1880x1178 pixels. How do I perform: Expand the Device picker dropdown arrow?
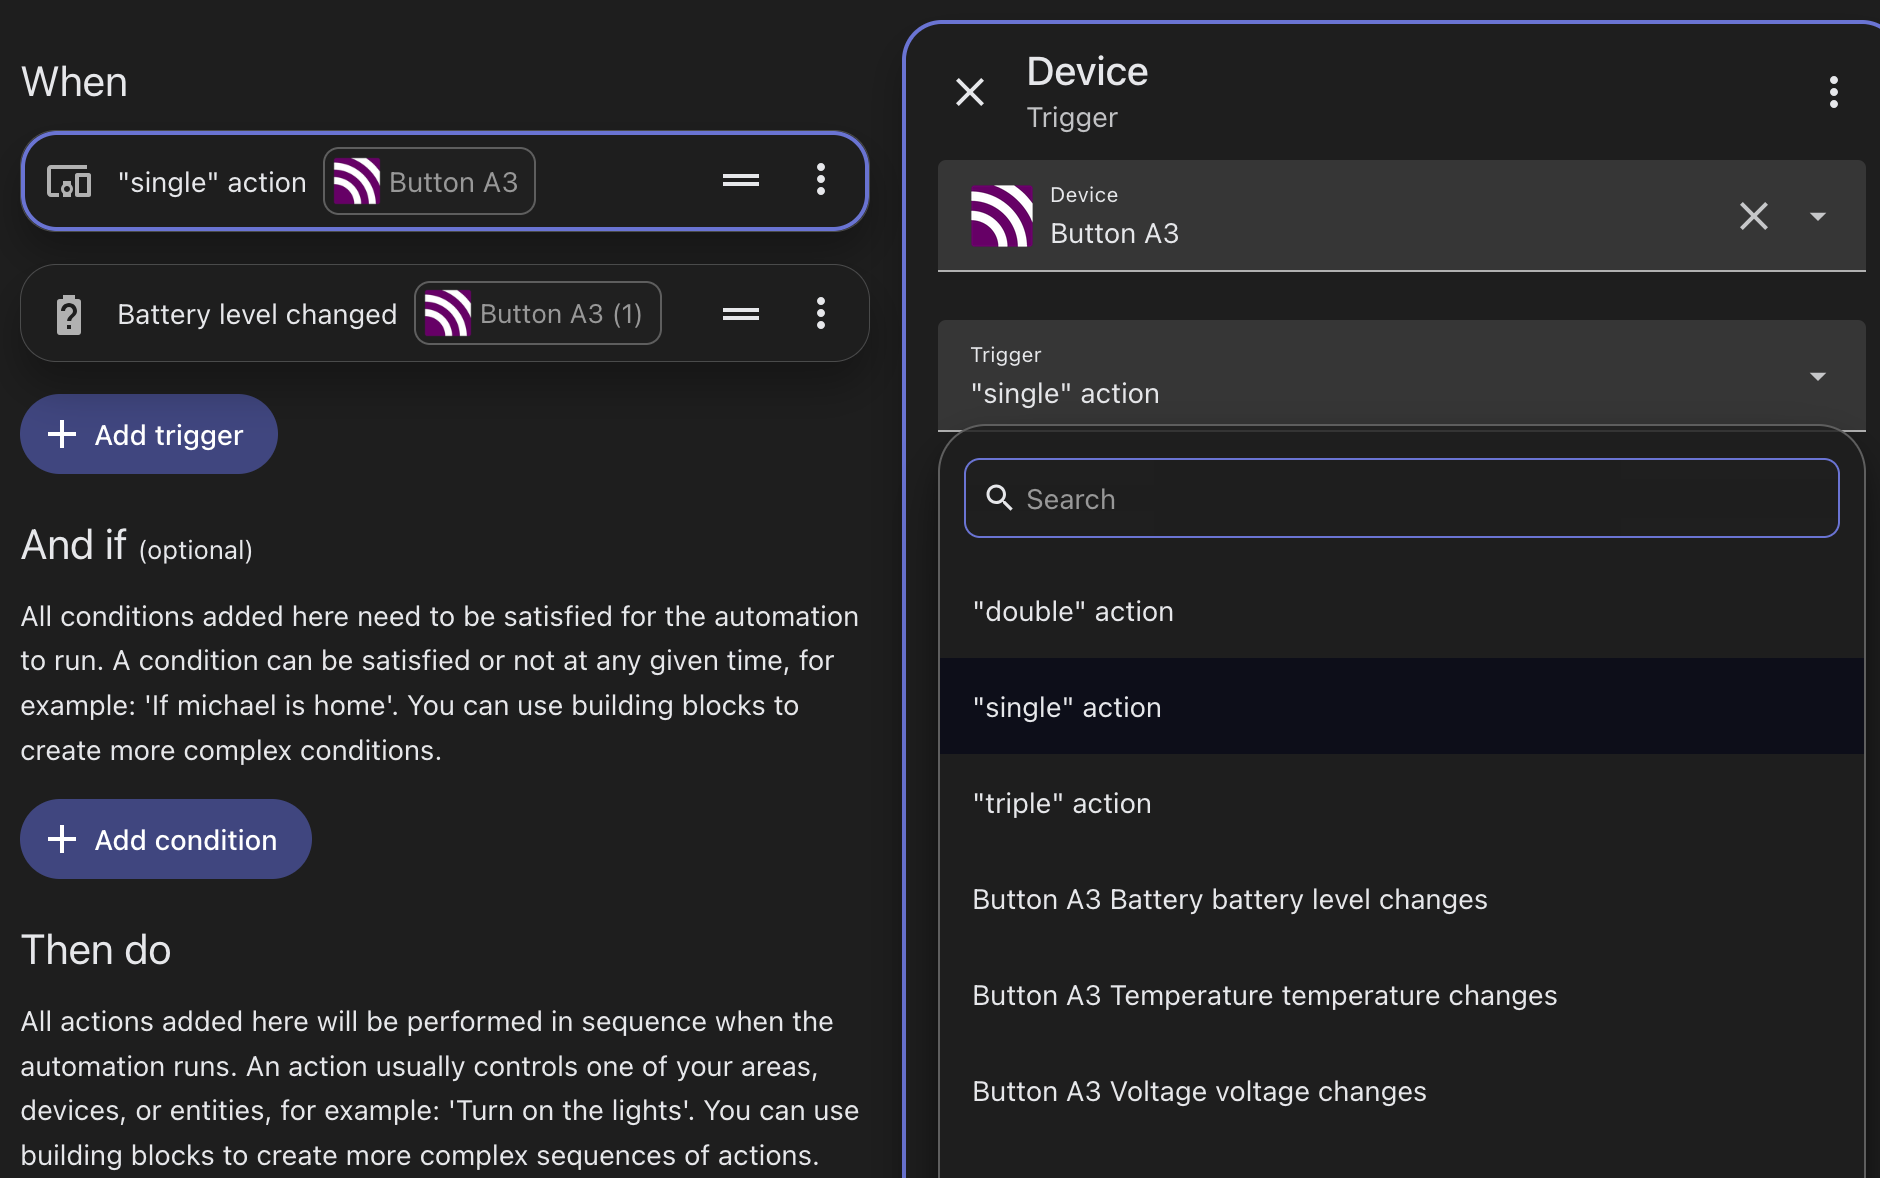1818,216
